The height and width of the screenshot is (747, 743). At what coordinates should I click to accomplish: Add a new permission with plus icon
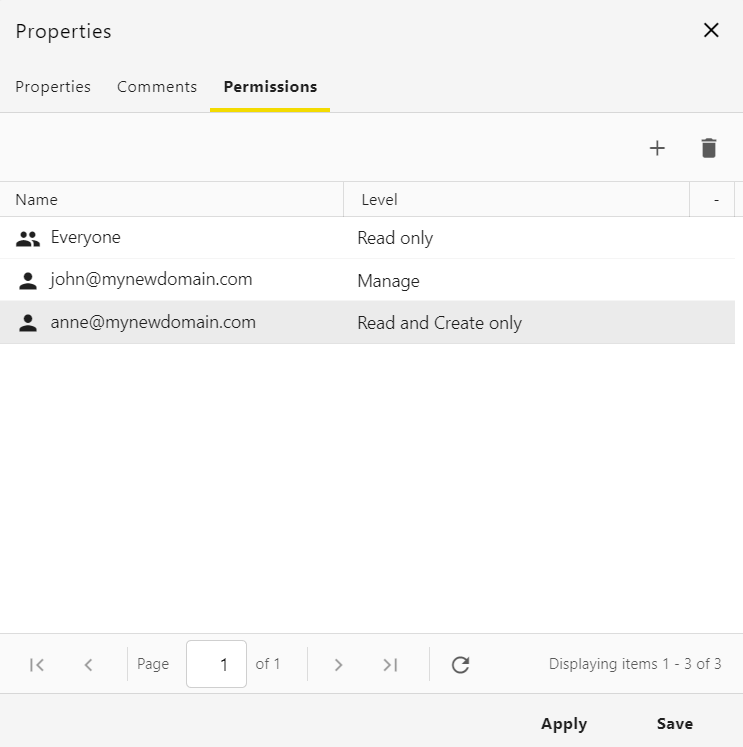657,148
